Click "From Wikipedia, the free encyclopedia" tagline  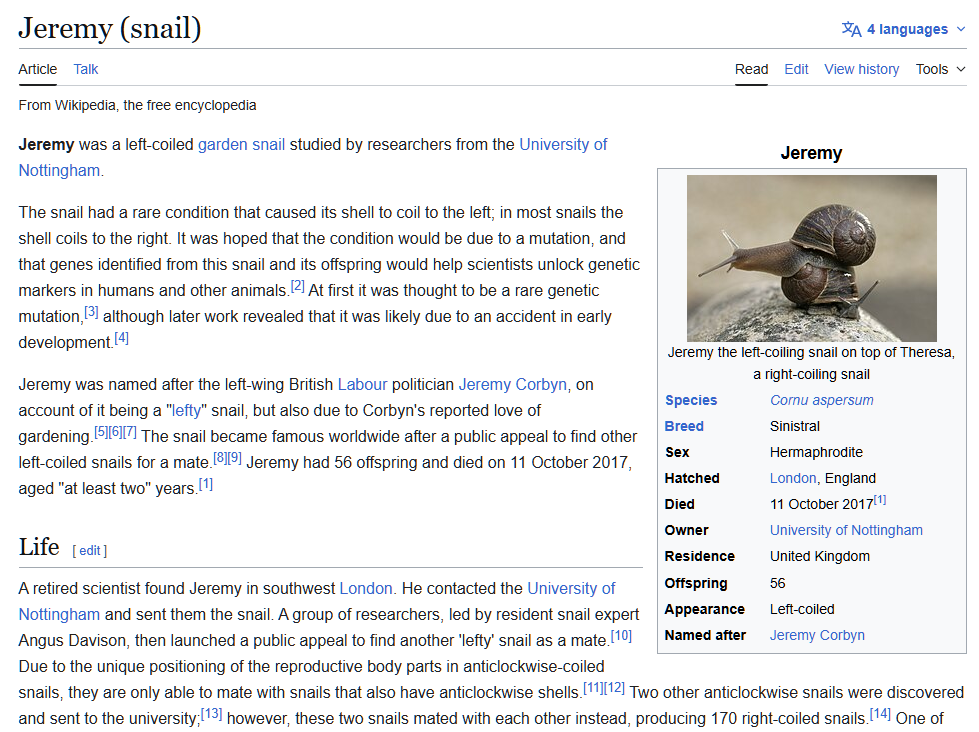(x=137, y=105)
